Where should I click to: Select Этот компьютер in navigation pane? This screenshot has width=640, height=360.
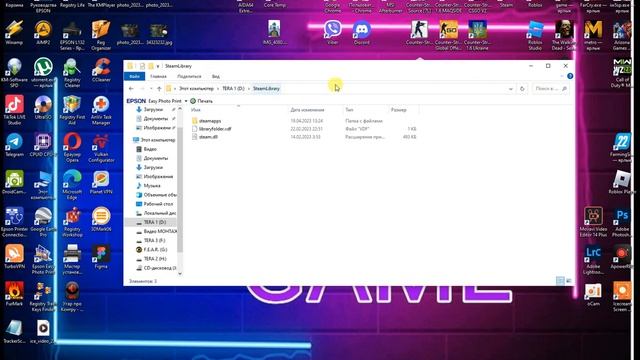(x=154, y=140)
